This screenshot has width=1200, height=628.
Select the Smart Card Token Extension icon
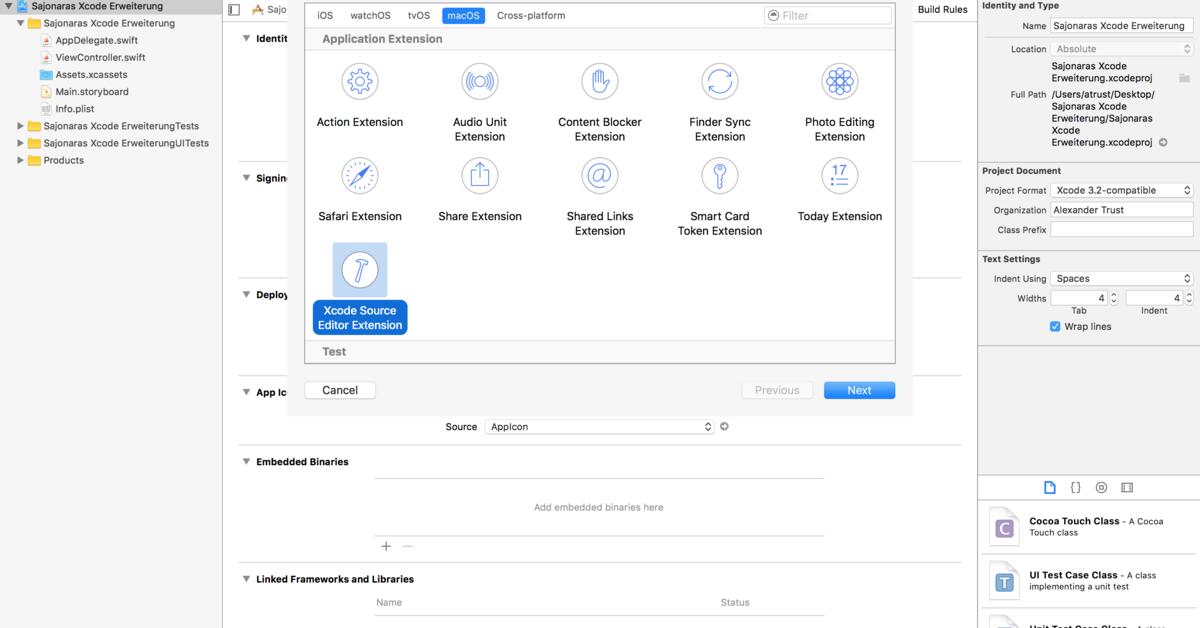(720, 175)
